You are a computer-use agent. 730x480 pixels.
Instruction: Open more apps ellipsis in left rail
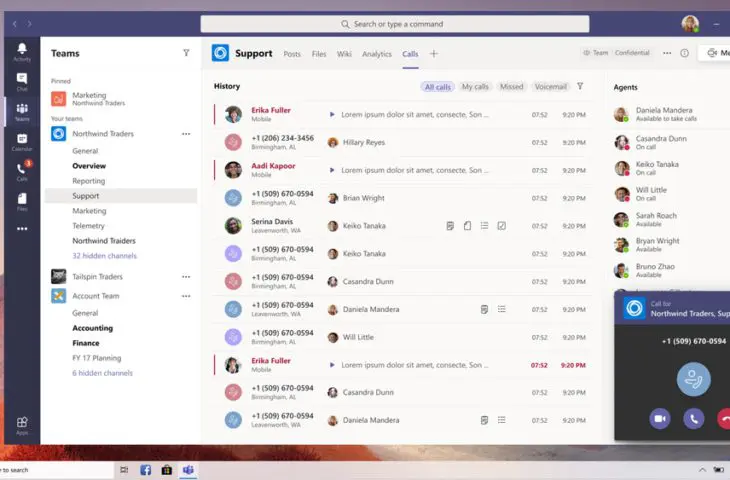[22, 229]
